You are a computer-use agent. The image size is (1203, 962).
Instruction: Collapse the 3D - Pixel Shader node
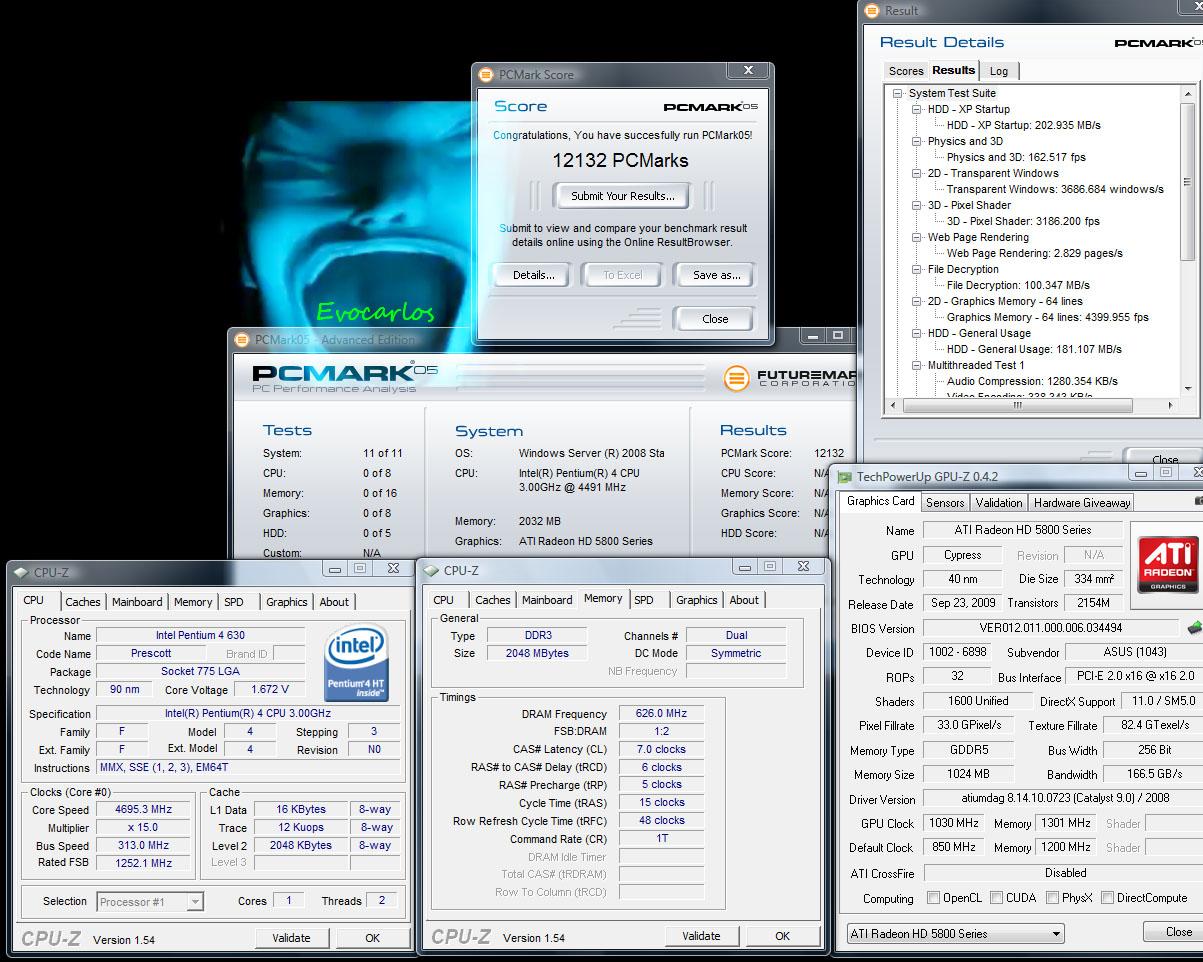(x=917, y=205)
